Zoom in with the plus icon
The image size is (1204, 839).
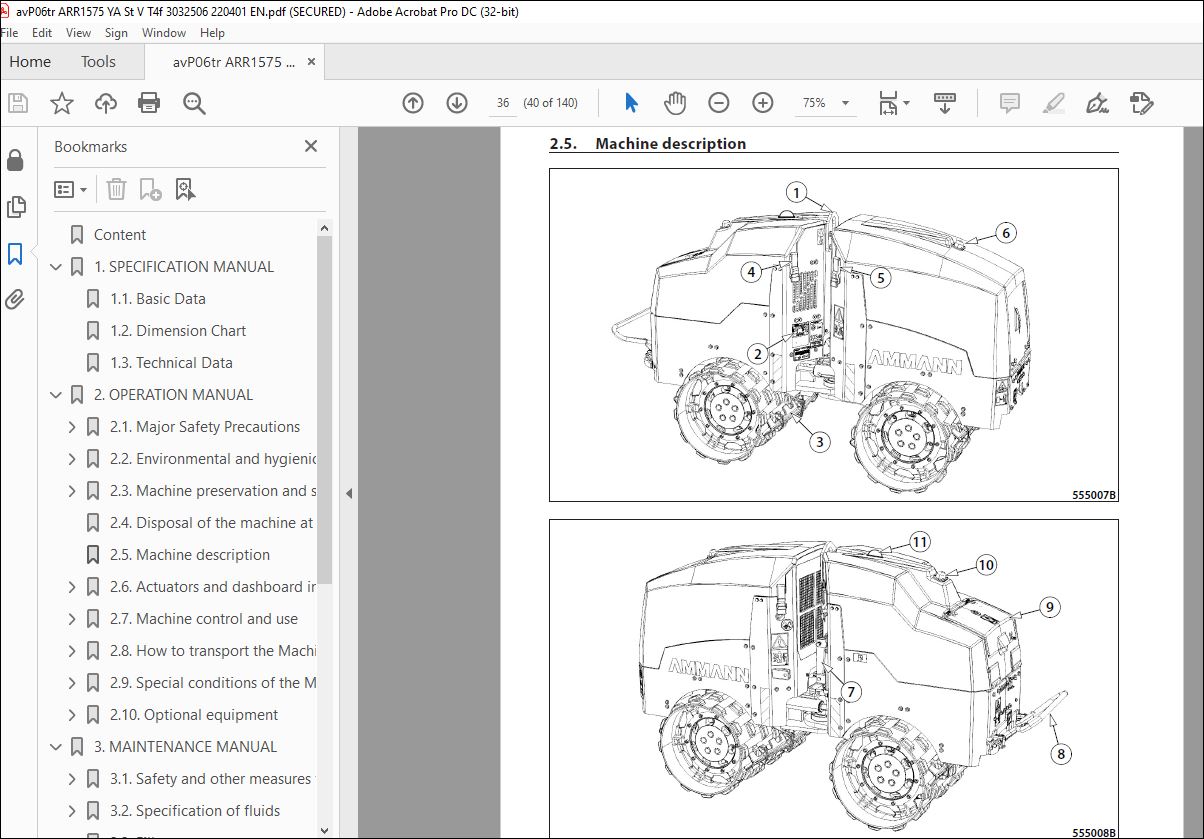pyautogui.click(x=763, y=103)
